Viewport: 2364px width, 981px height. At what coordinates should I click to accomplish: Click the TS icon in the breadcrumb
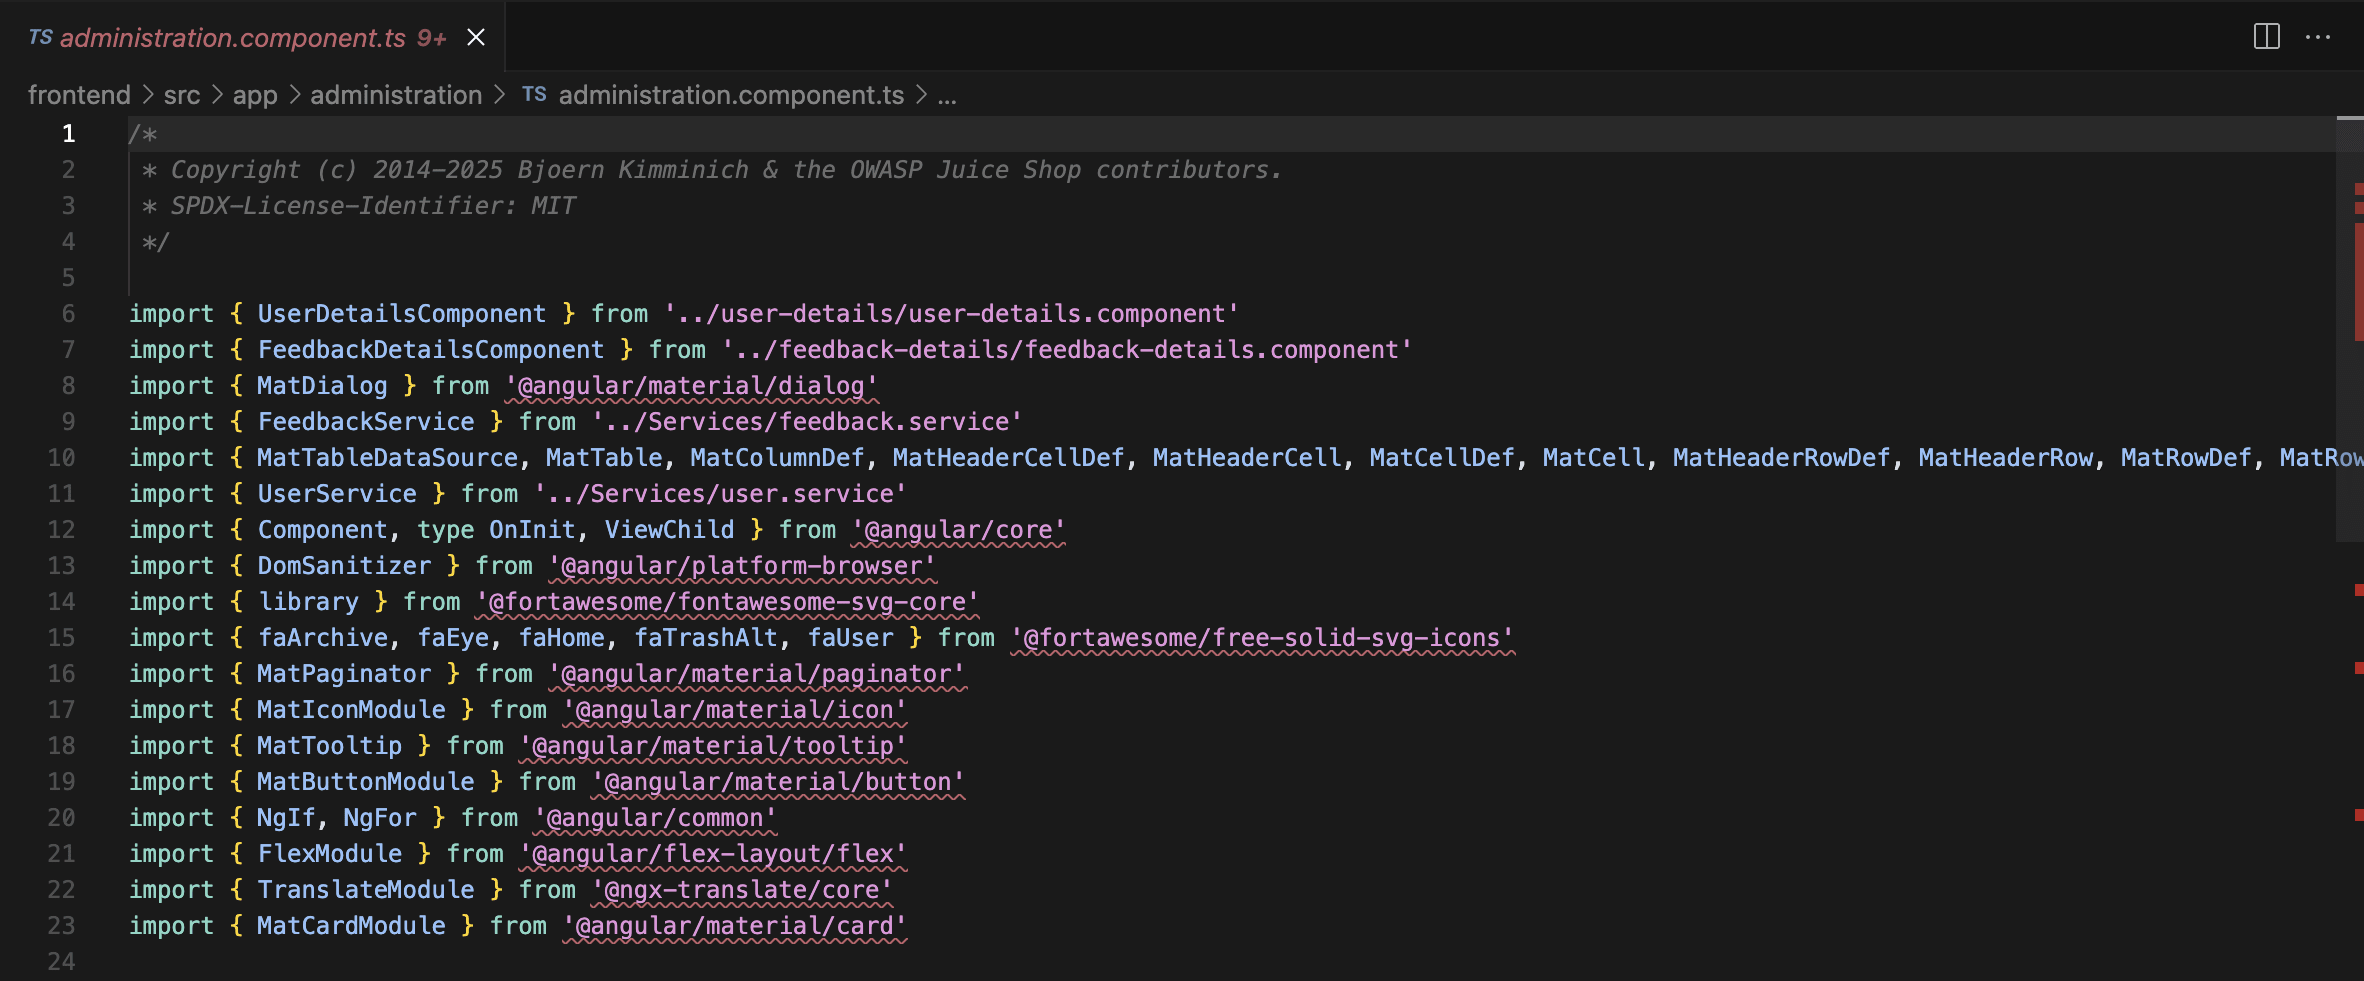point(534,94)
